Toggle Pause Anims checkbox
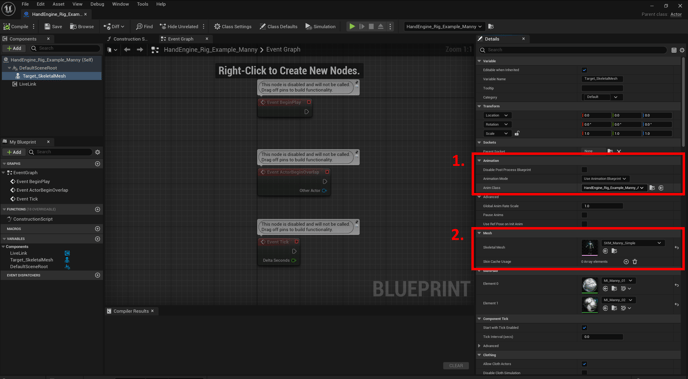The width and height of the screenshot is (688, 379). point(584,215)
